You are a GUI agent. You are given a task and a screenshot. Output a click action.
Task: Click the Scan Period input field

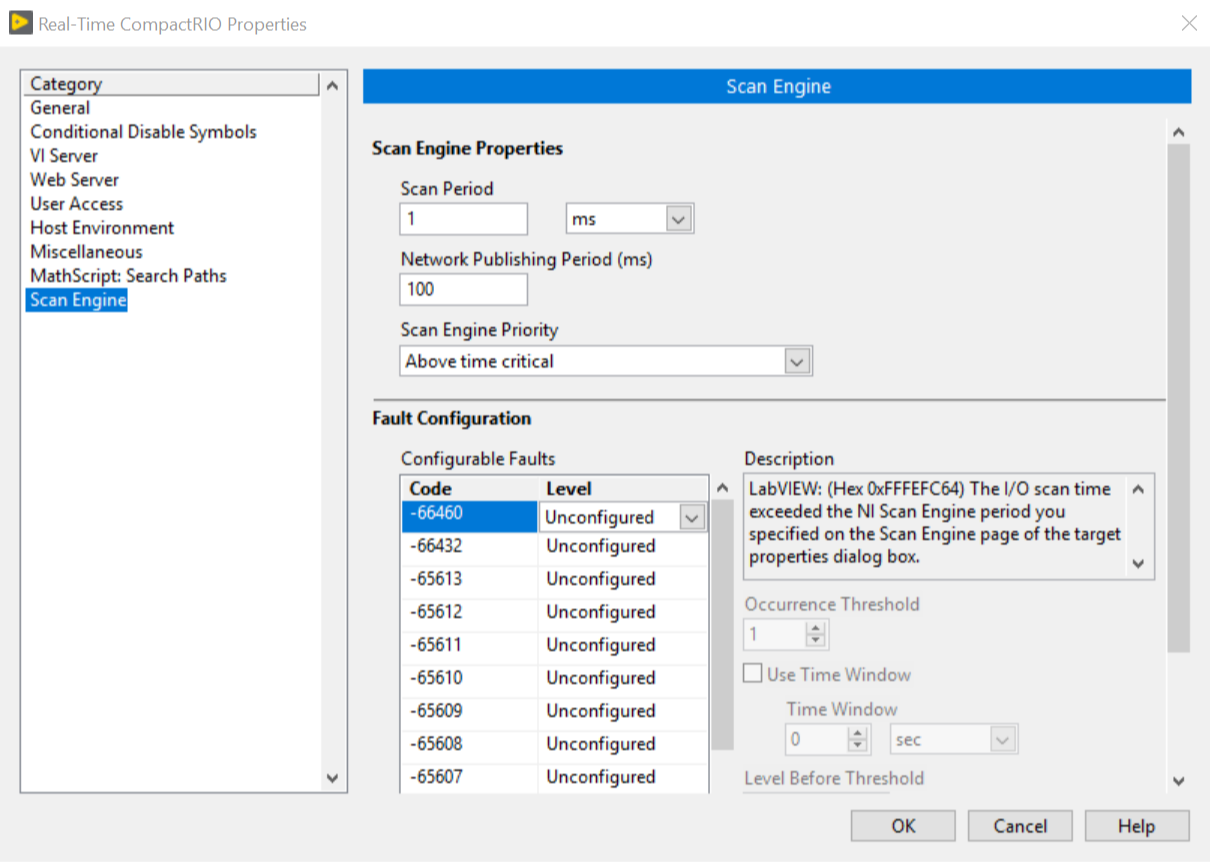click(463, 219)
